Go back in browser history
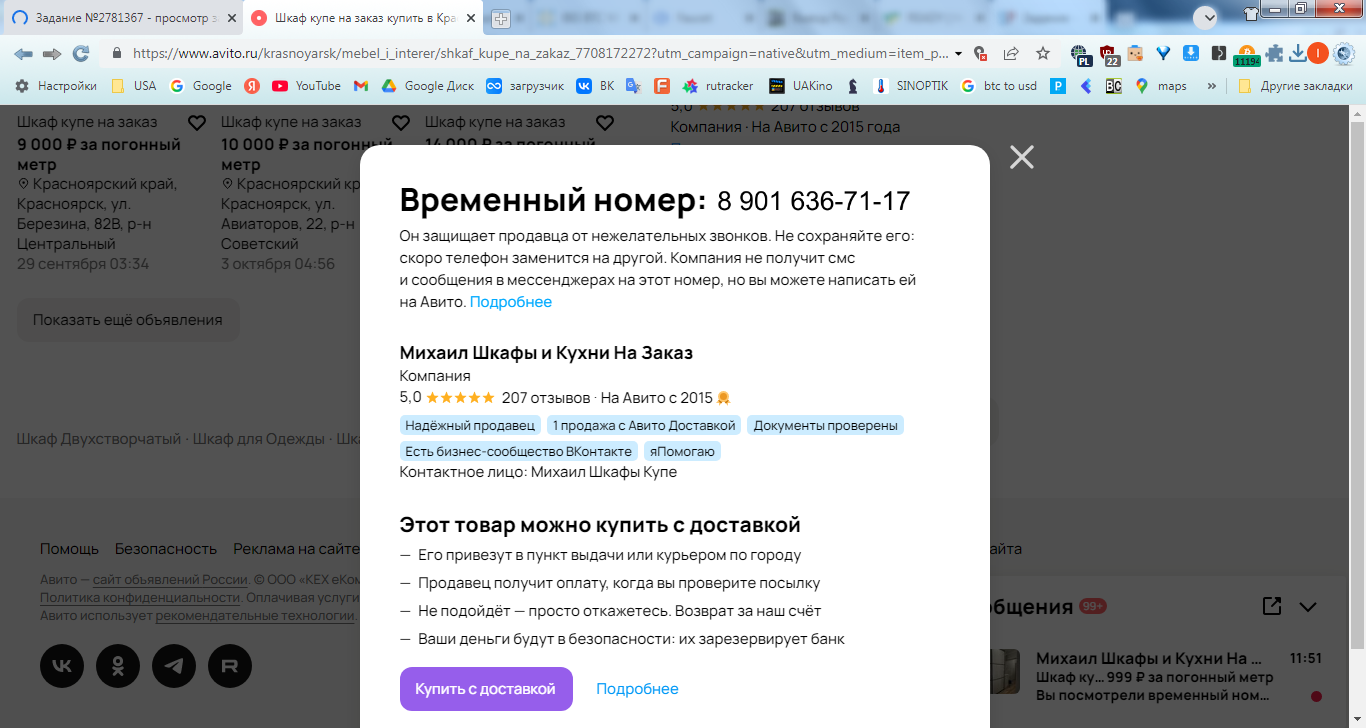This screenshot has height=728, width=1366. 23,53
